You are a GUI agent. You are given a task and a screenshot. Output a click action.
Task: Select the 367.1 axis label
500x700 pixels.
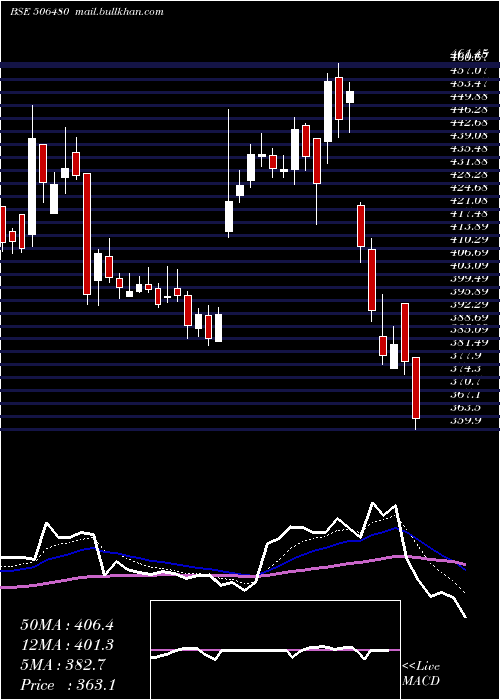pos(466,395)
